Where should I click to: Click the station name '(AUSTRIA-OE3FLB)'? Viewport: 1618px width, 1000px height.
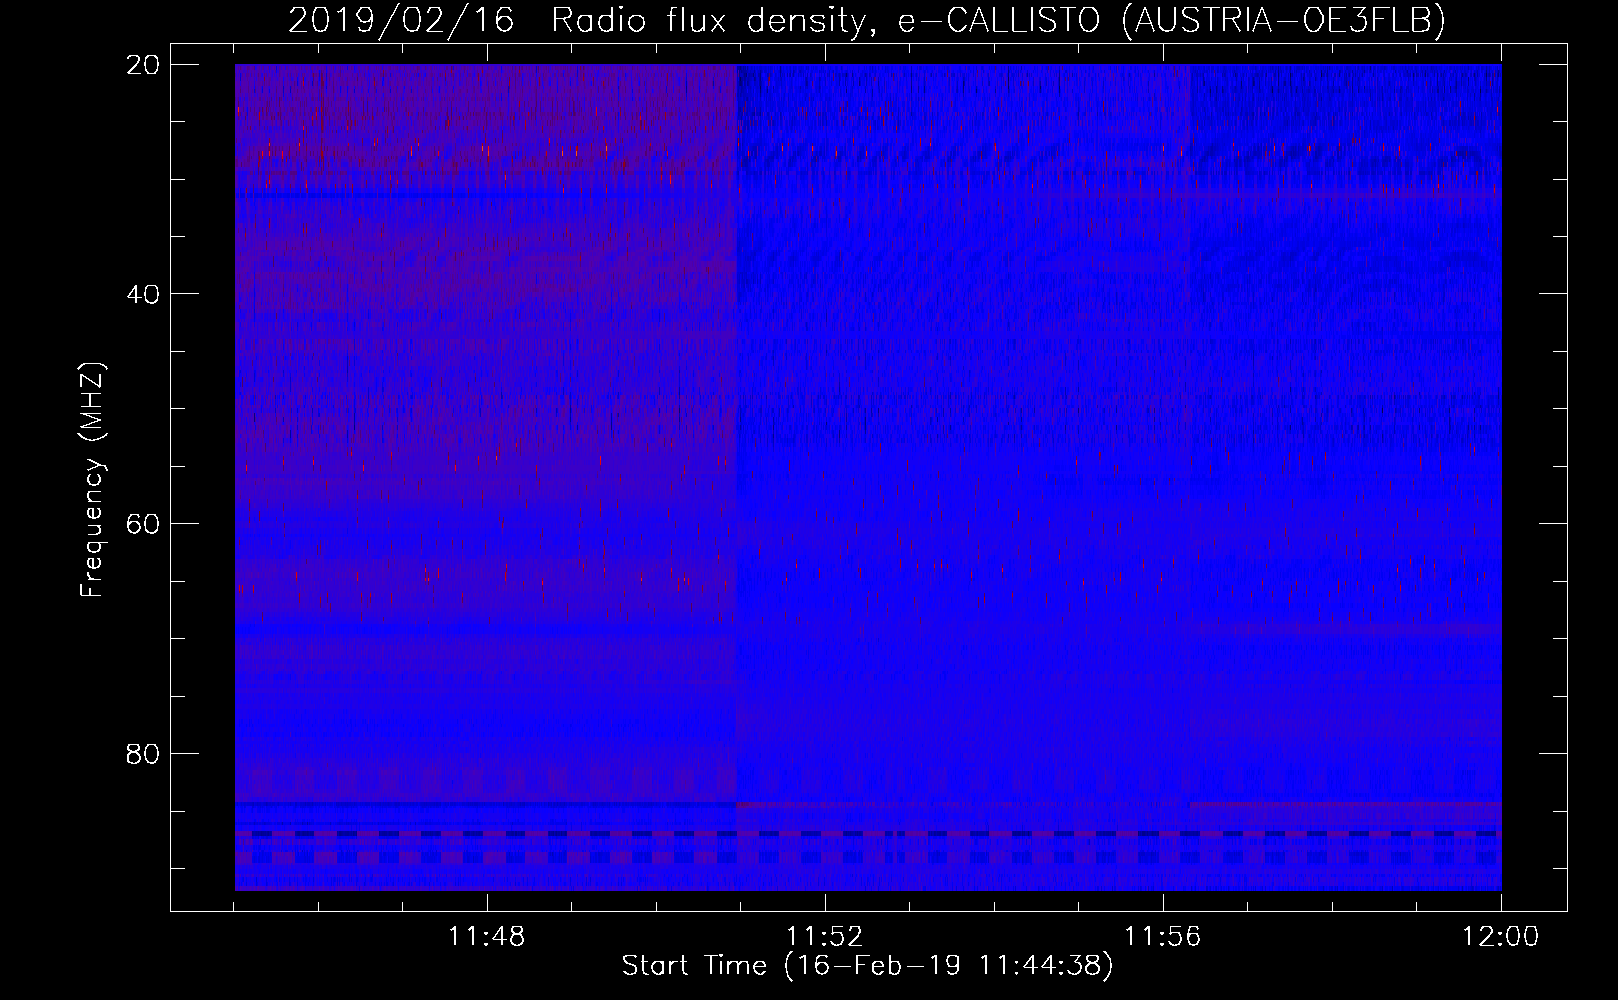pyautogui.click(x=1283, y=21)
